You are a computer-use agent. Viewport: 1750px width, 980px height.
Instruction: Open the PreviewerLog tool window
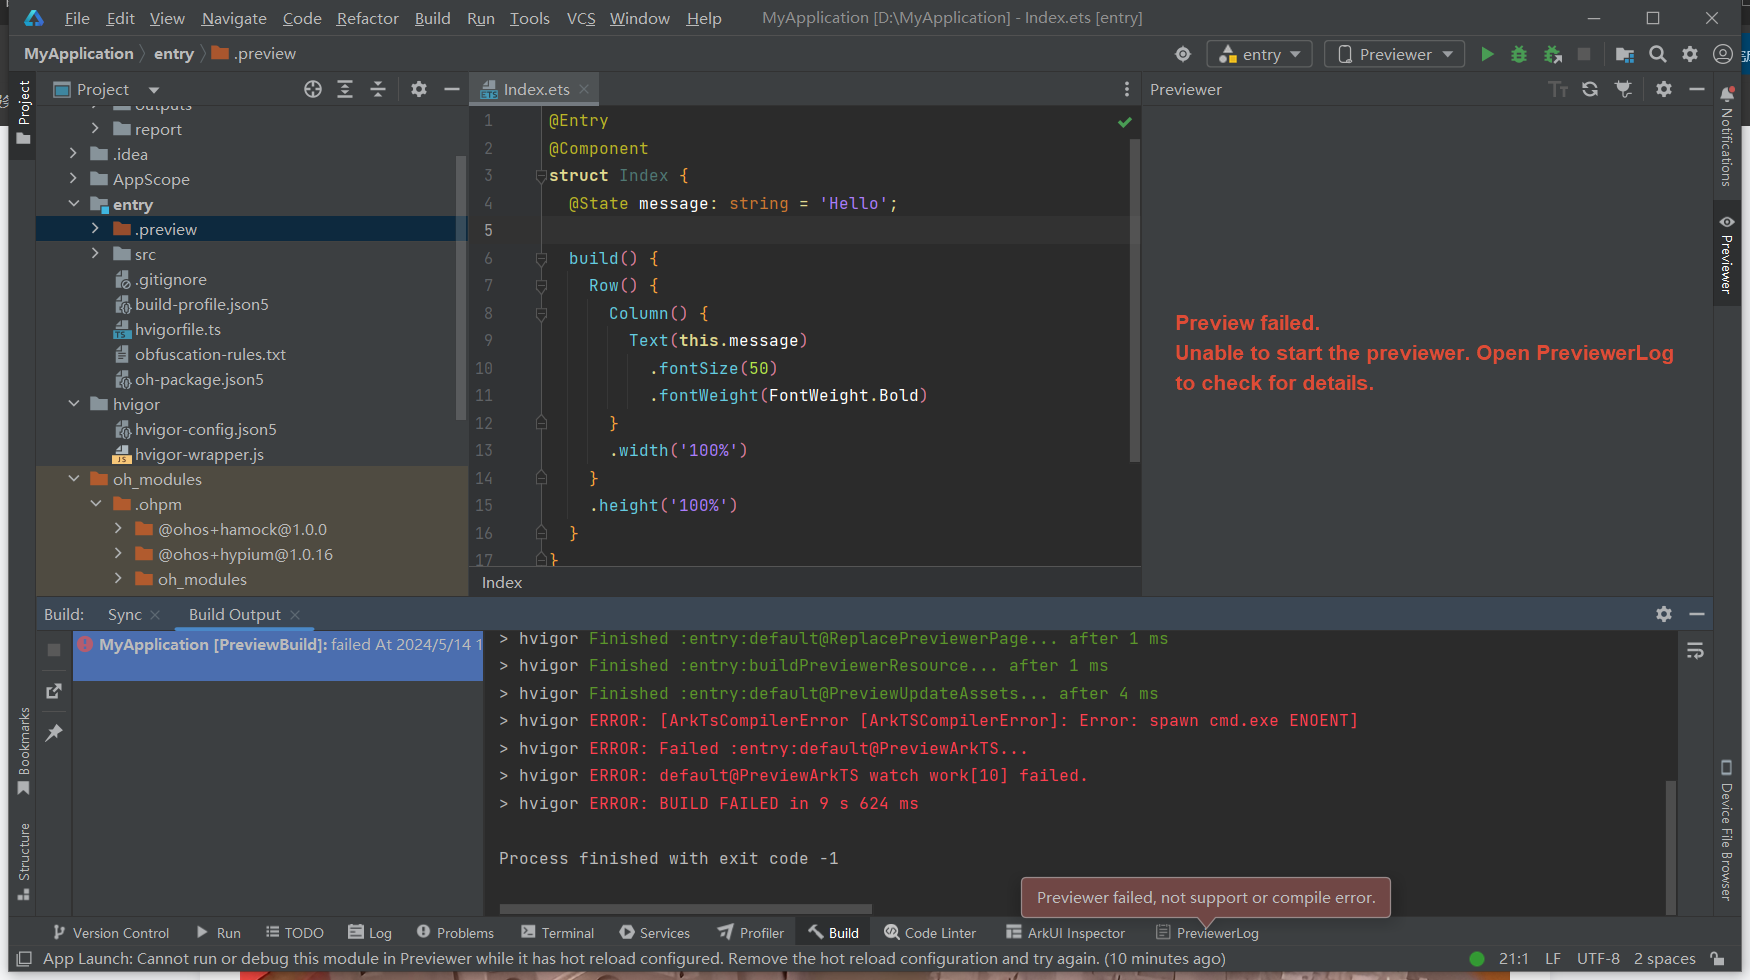click(1207, 933)
